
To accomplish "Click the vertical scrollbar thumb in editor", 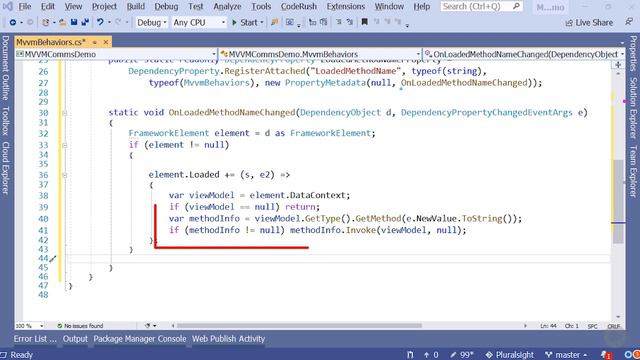I will point(618,202).
